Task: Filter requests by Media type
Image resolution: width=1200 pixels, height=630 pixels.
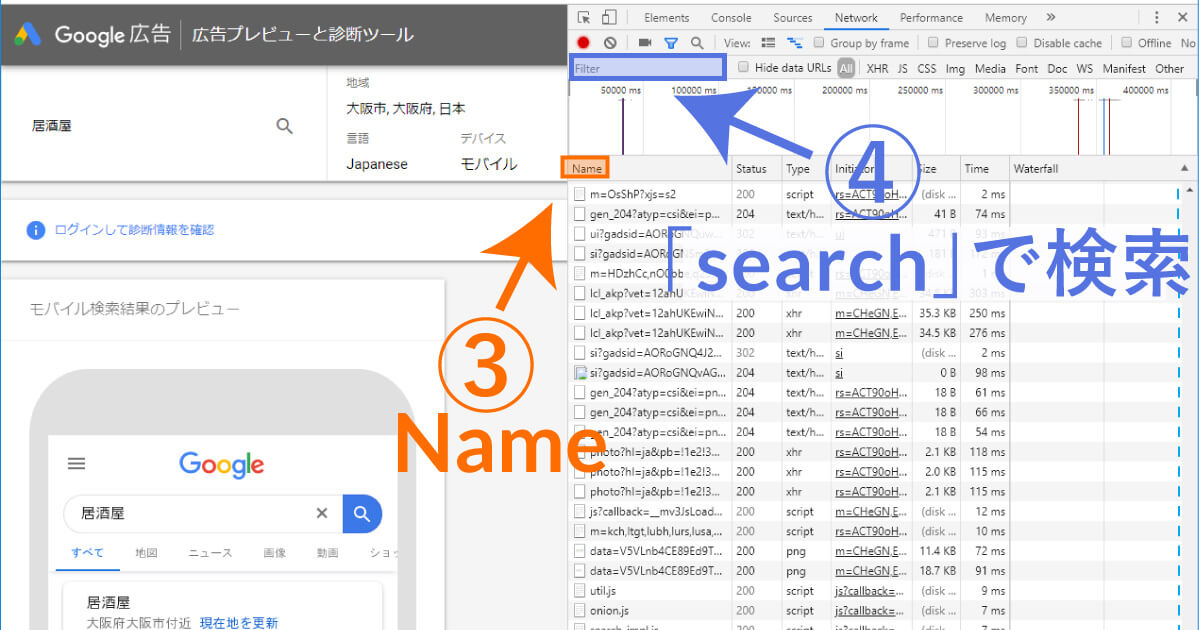Action: [x=990, y=69]
